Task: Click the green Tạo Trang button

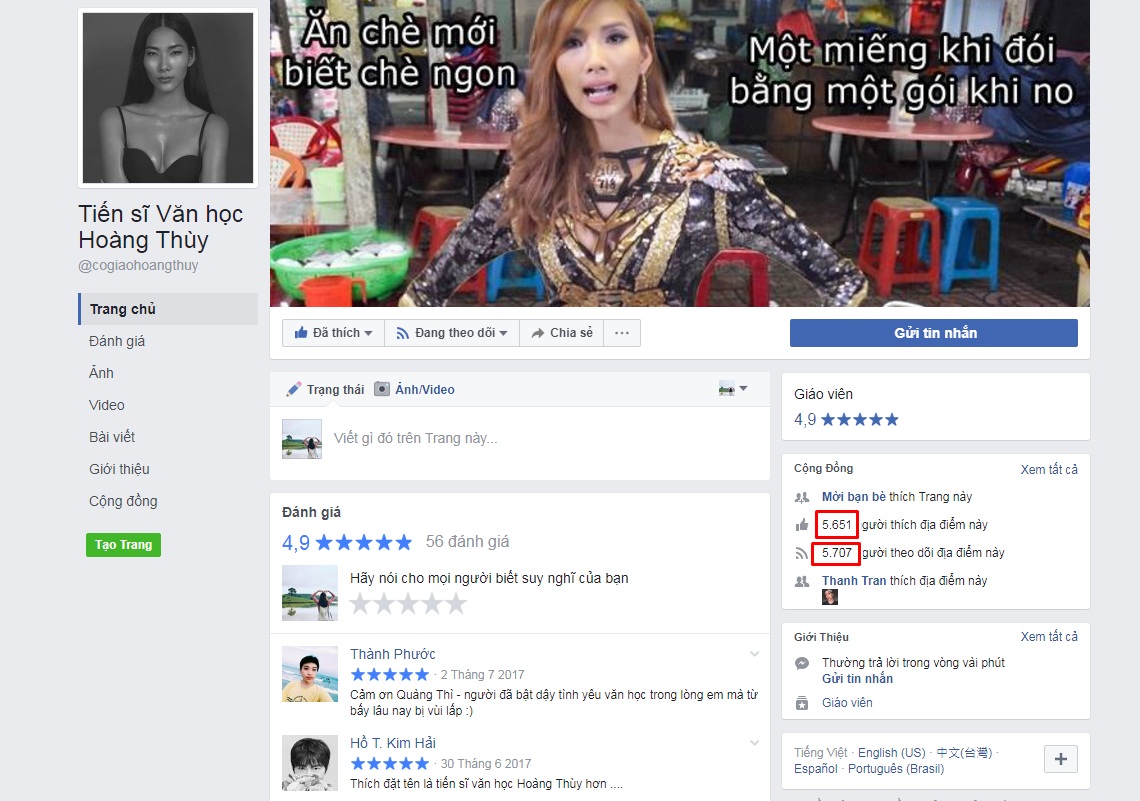Action: 123,545
